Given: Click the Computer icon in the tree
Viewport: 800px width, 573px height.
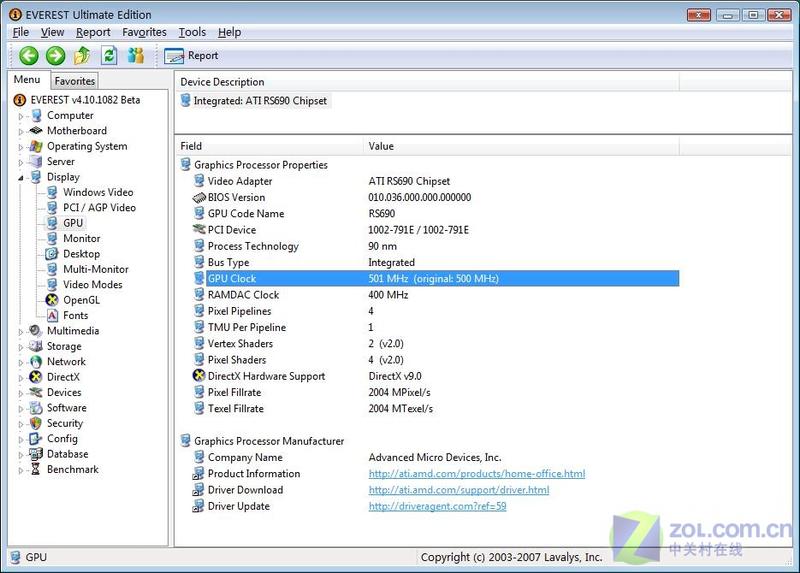Looking at the screenshot, I should 36,116.
